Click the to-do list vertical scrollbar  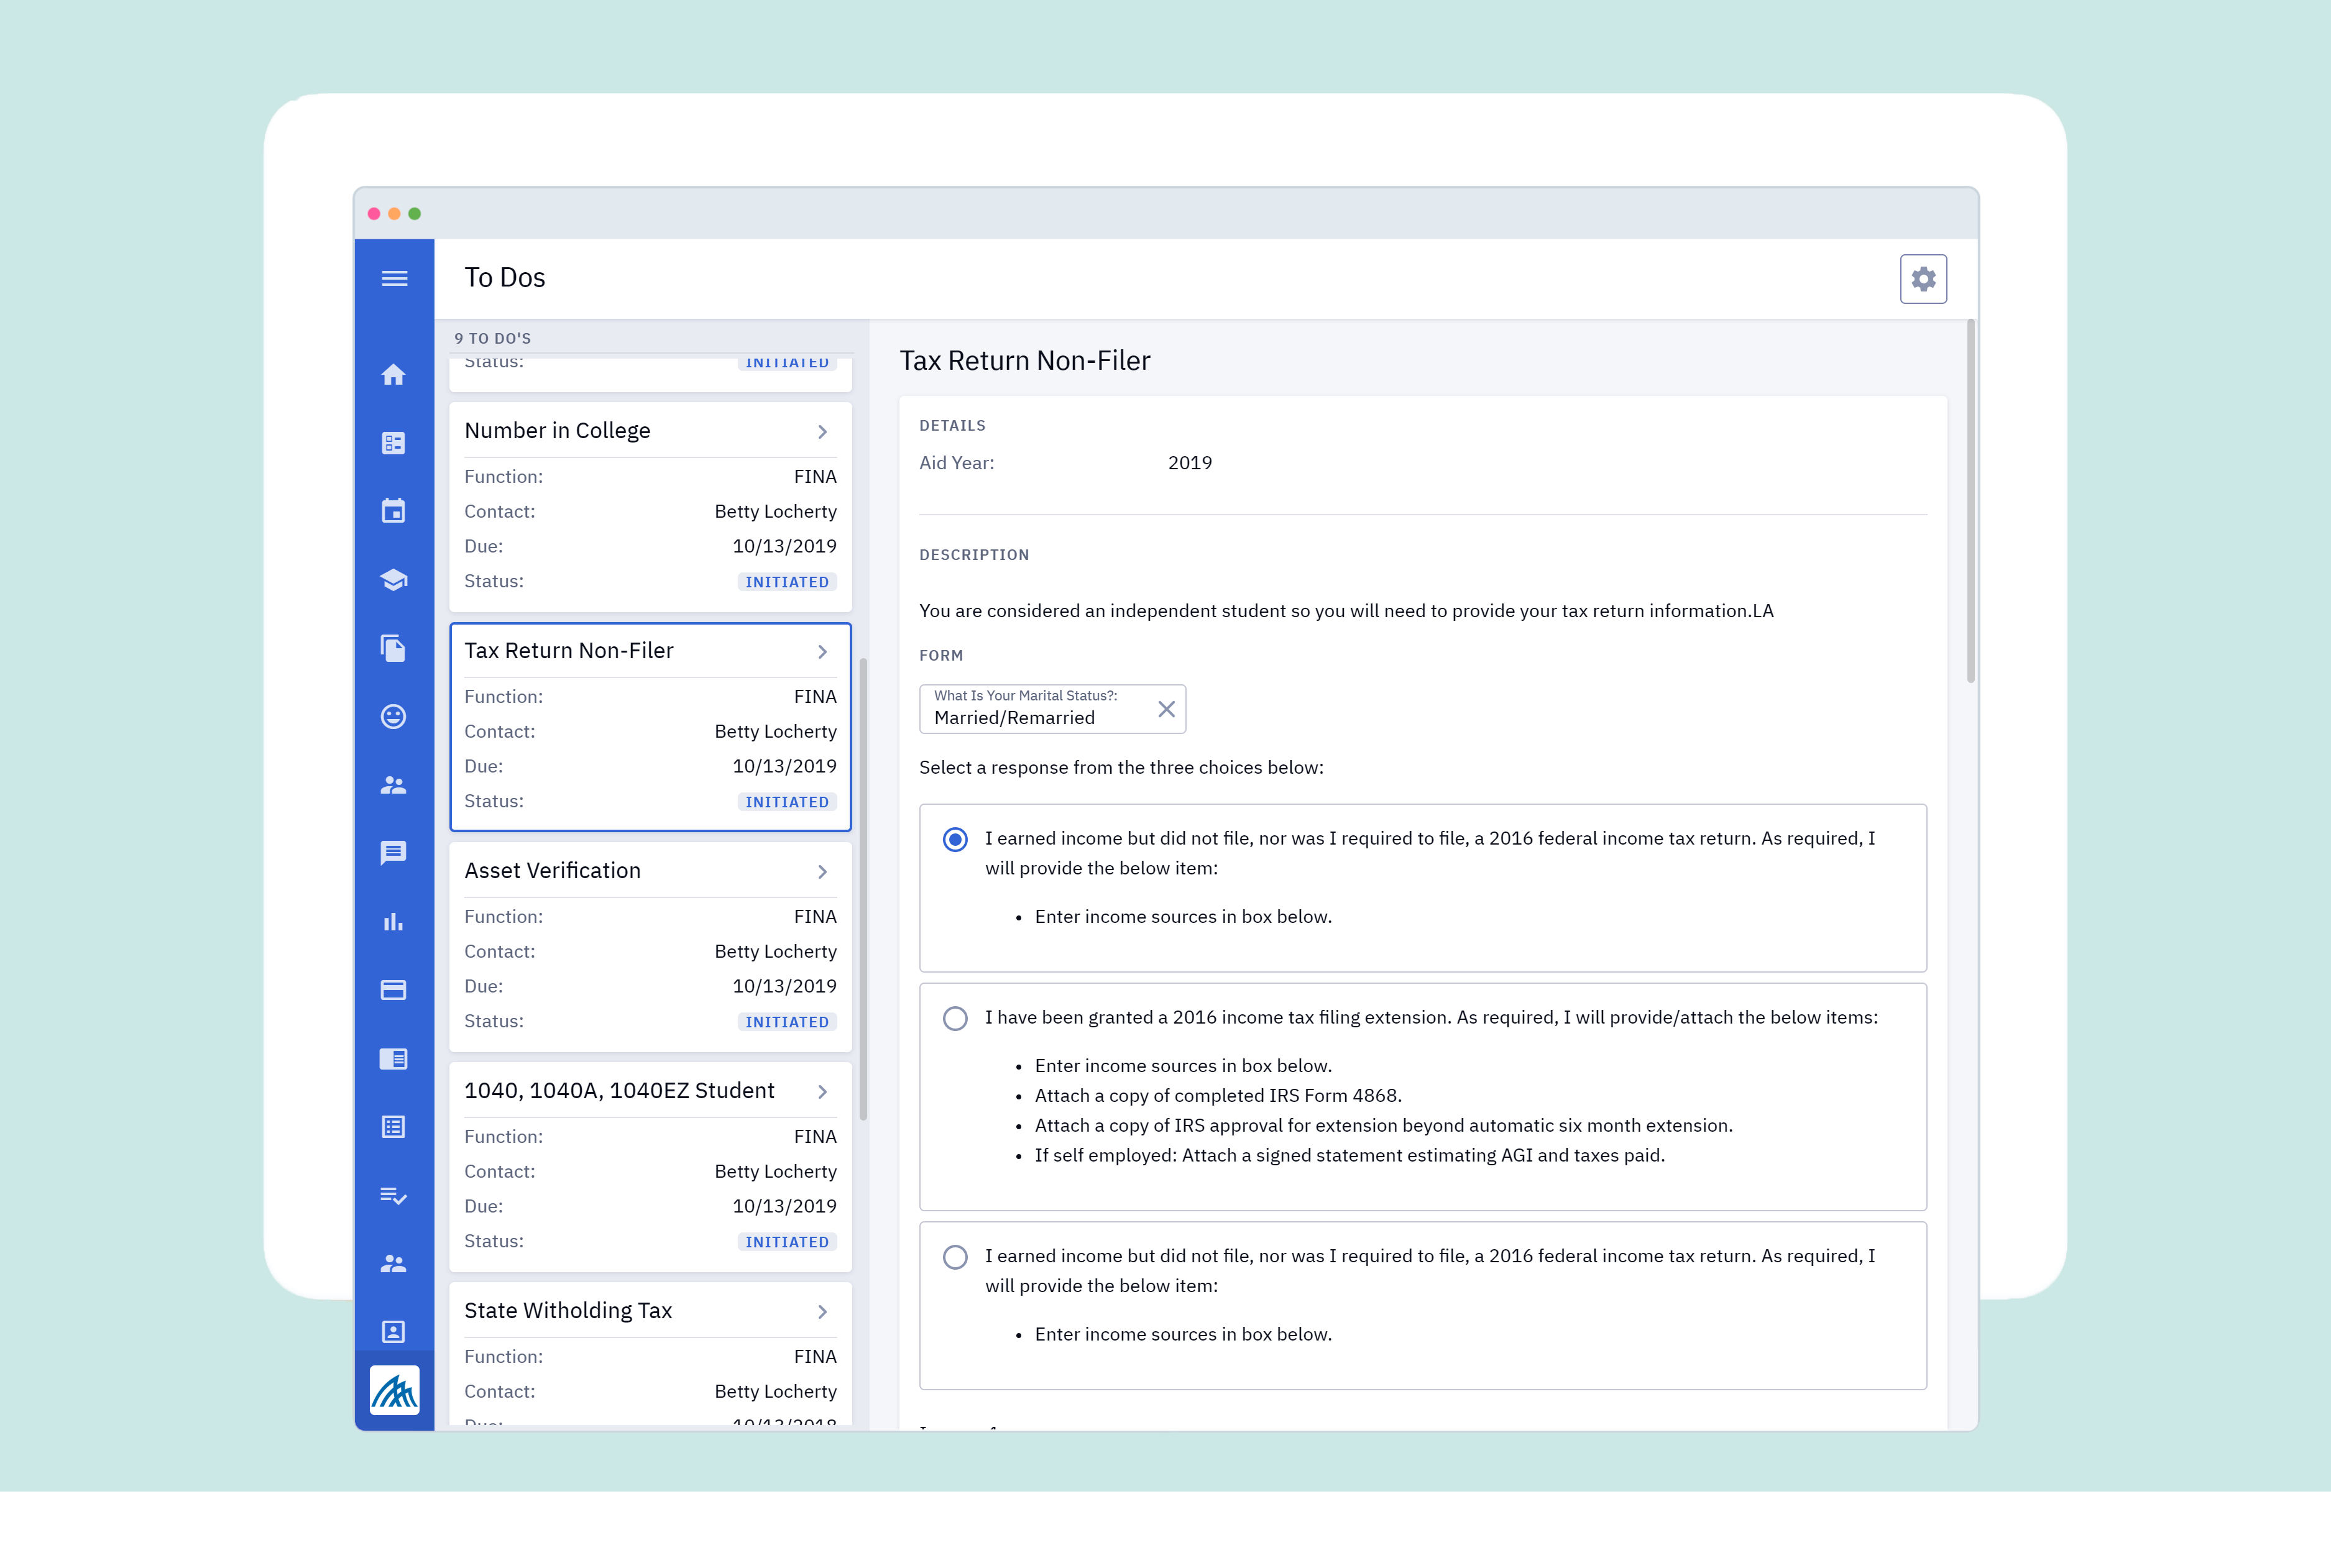863,890
